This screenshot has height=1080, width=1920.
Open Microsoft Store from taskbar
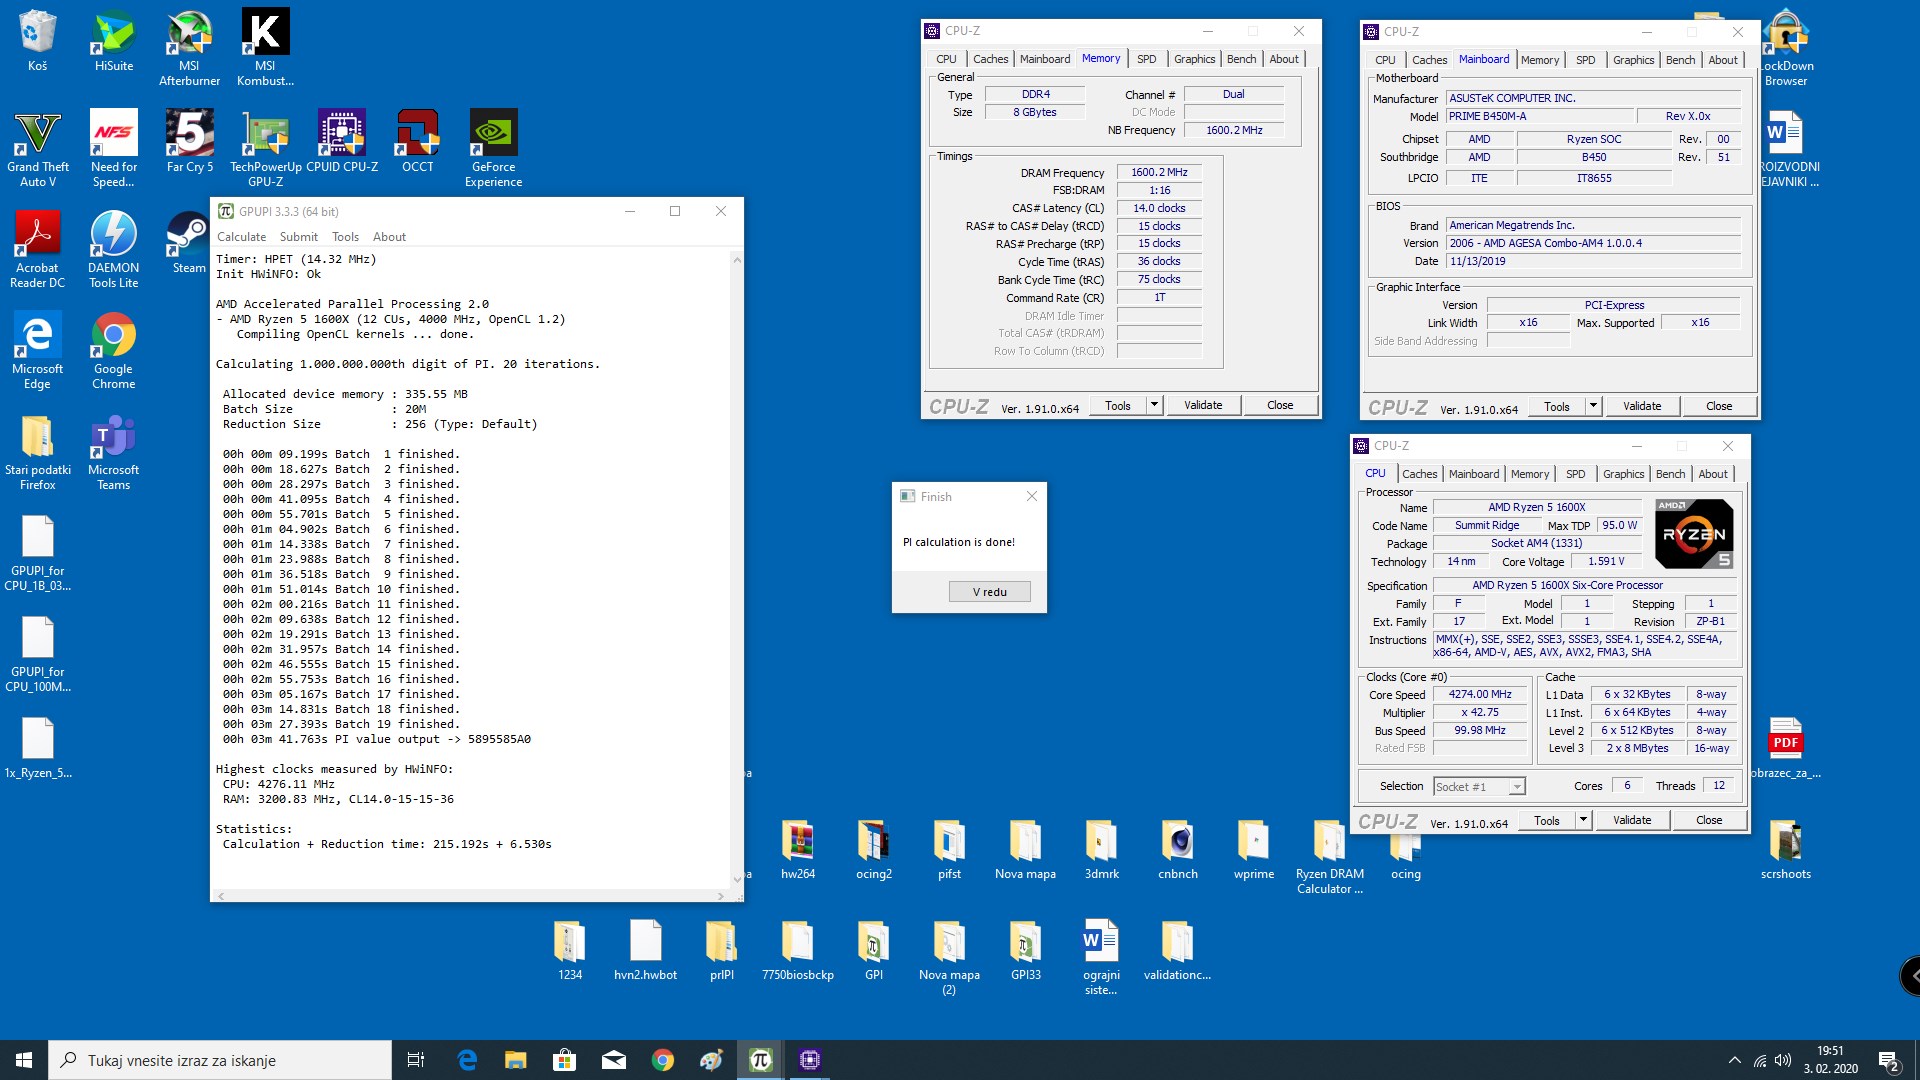(x=564, y=1060)
